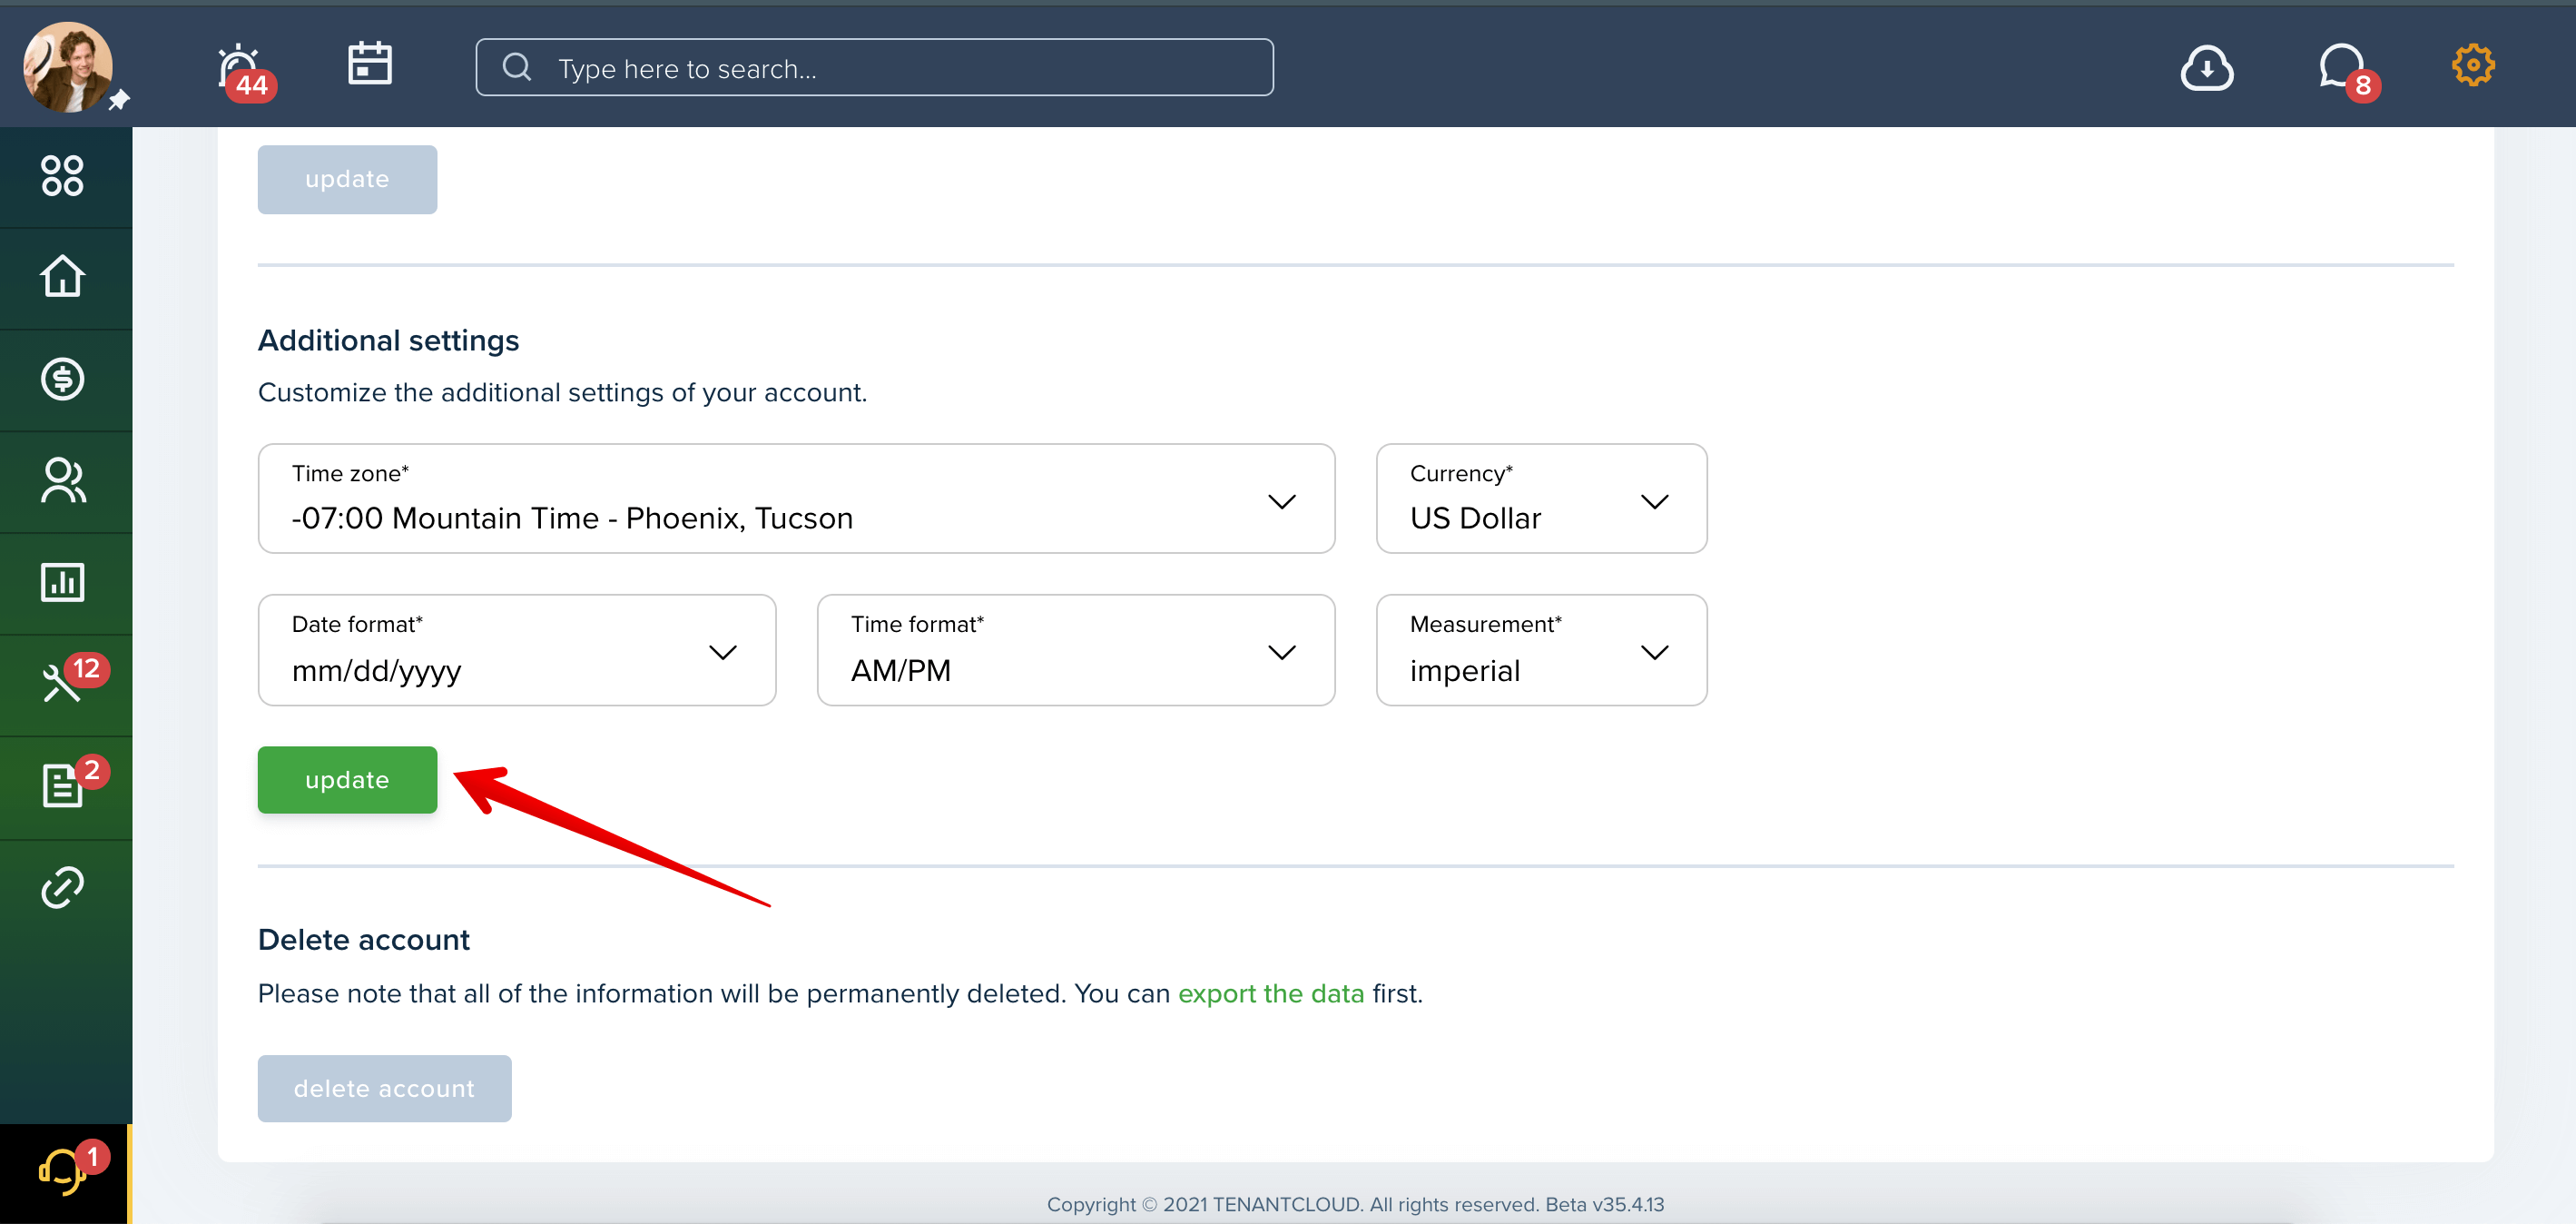
Task: Click the faded update button at top
Action: (x=347, y=179)
